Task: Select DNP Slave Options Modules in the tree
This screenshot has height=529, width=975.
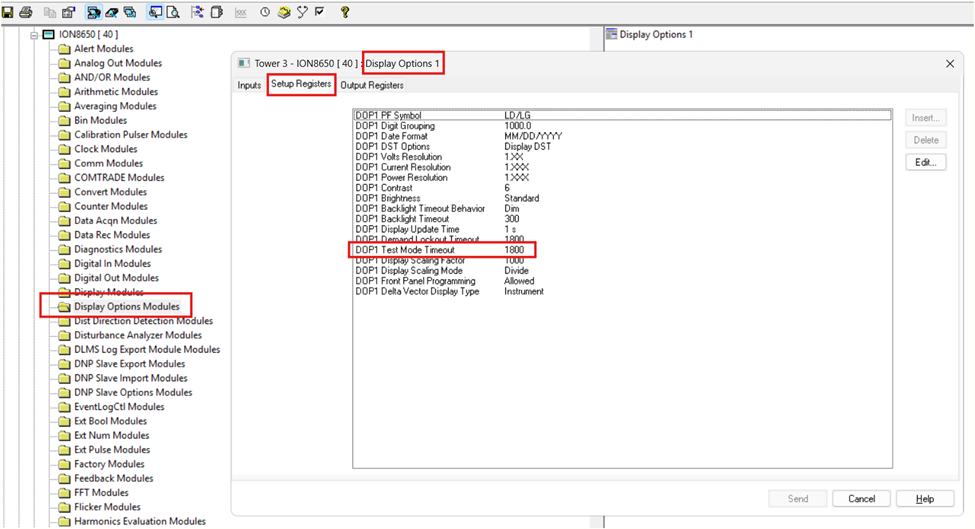Action: 133,392
